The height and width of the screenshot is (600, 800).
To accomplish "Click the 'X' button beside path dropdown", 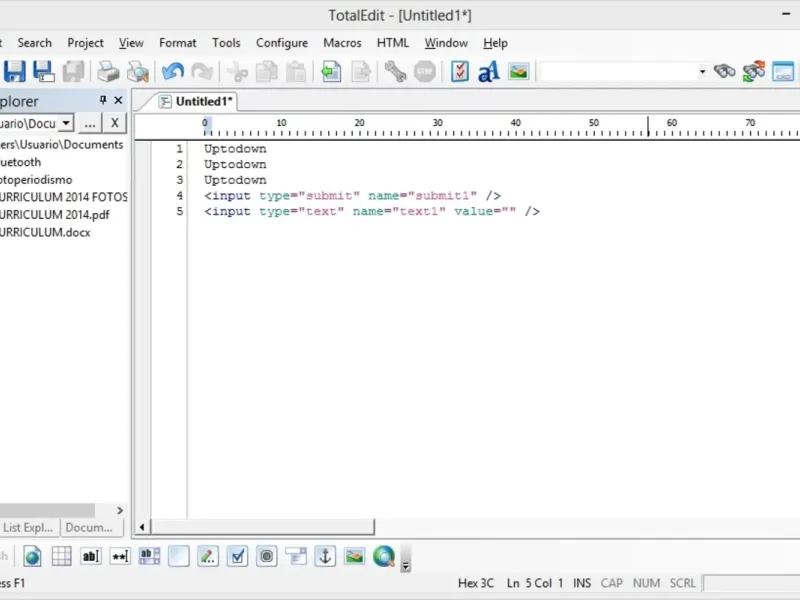I will (x=115, y=123).
